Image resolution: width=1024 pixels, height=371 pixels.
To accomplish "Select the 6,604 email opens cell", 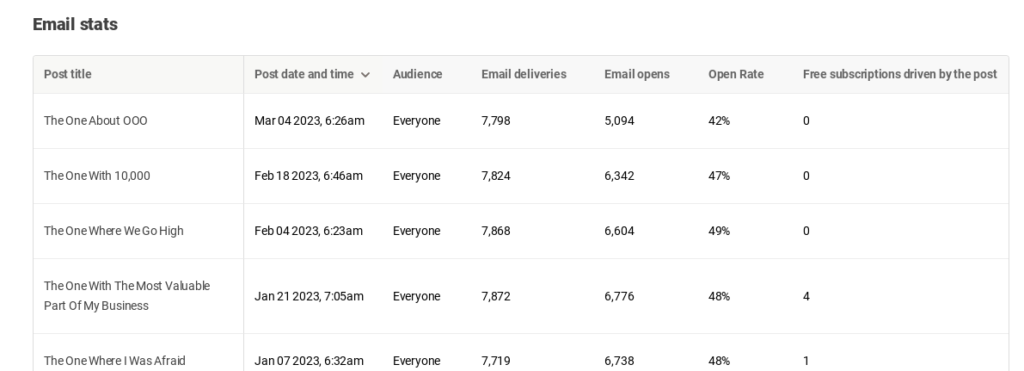I will (619, 231).
